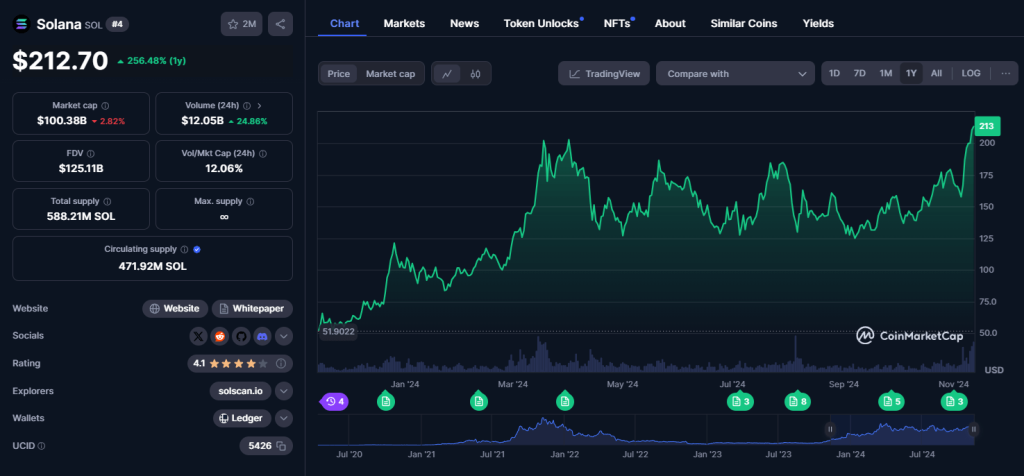The width and height of the screenshot is (1024, 476).
Task: Click the news marker labeled 3 near Jul '24
Action: click(740, 400)
